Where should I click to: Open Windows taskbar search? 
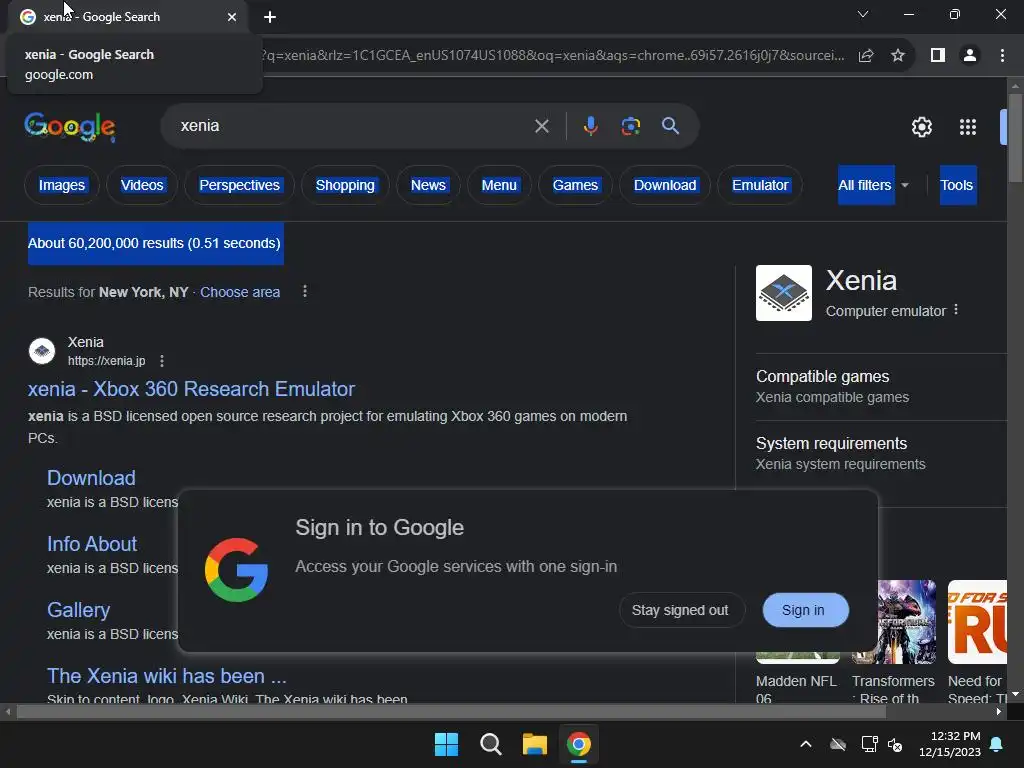pyautogui.click(x=490, y=744)
